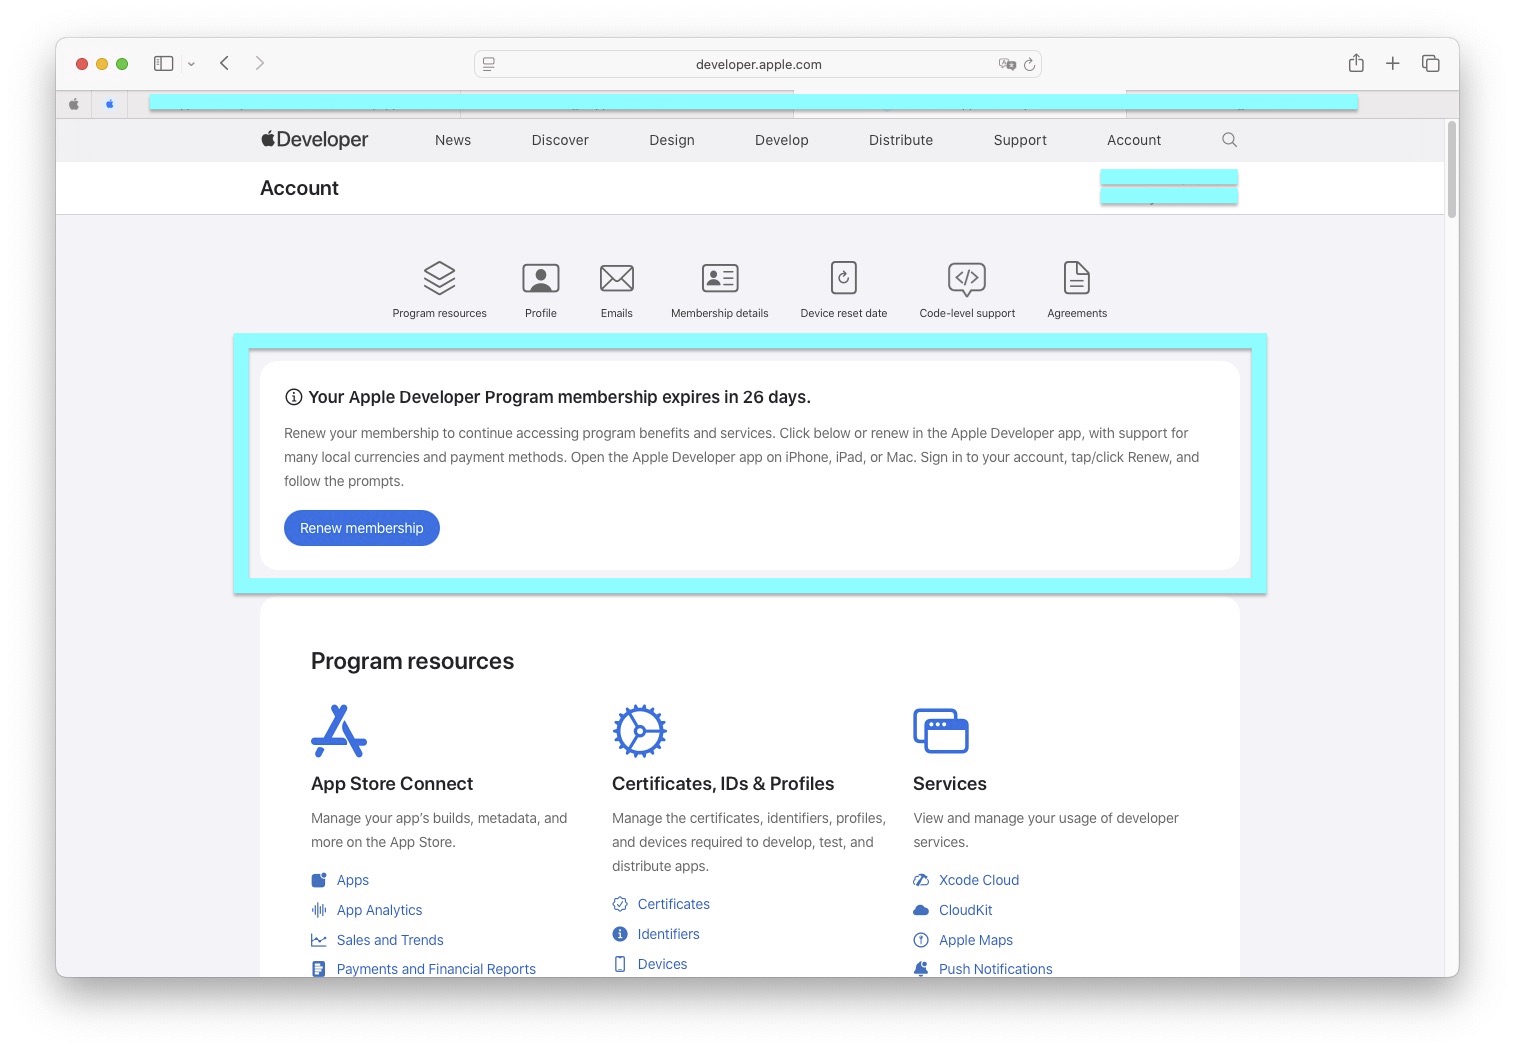Viewport: 1515px width, 1051px height.
Task: Toggle the Safari sidebar button
Action: 163,63
